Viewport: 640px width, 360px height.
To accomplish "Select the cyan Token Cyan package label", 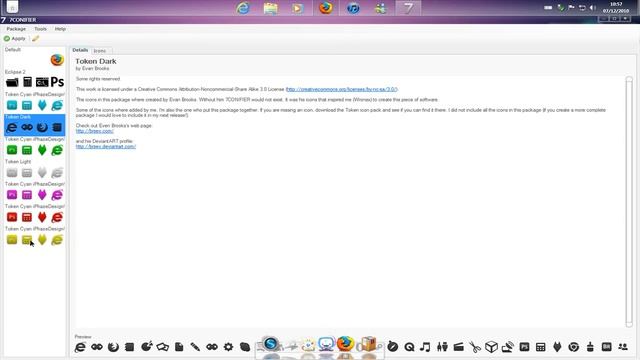I will [x=35, y=94].
